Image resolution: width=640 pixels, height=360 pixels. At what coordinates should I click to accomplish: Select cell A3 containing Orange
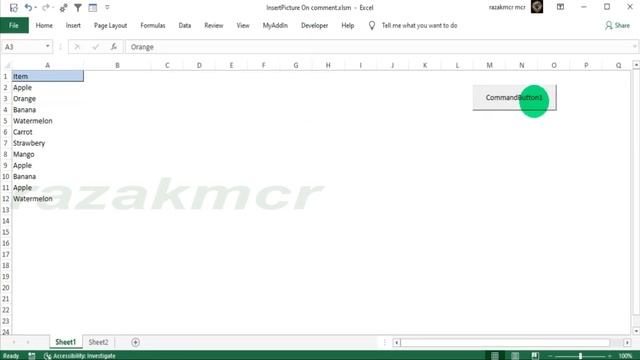pos(47,99)
